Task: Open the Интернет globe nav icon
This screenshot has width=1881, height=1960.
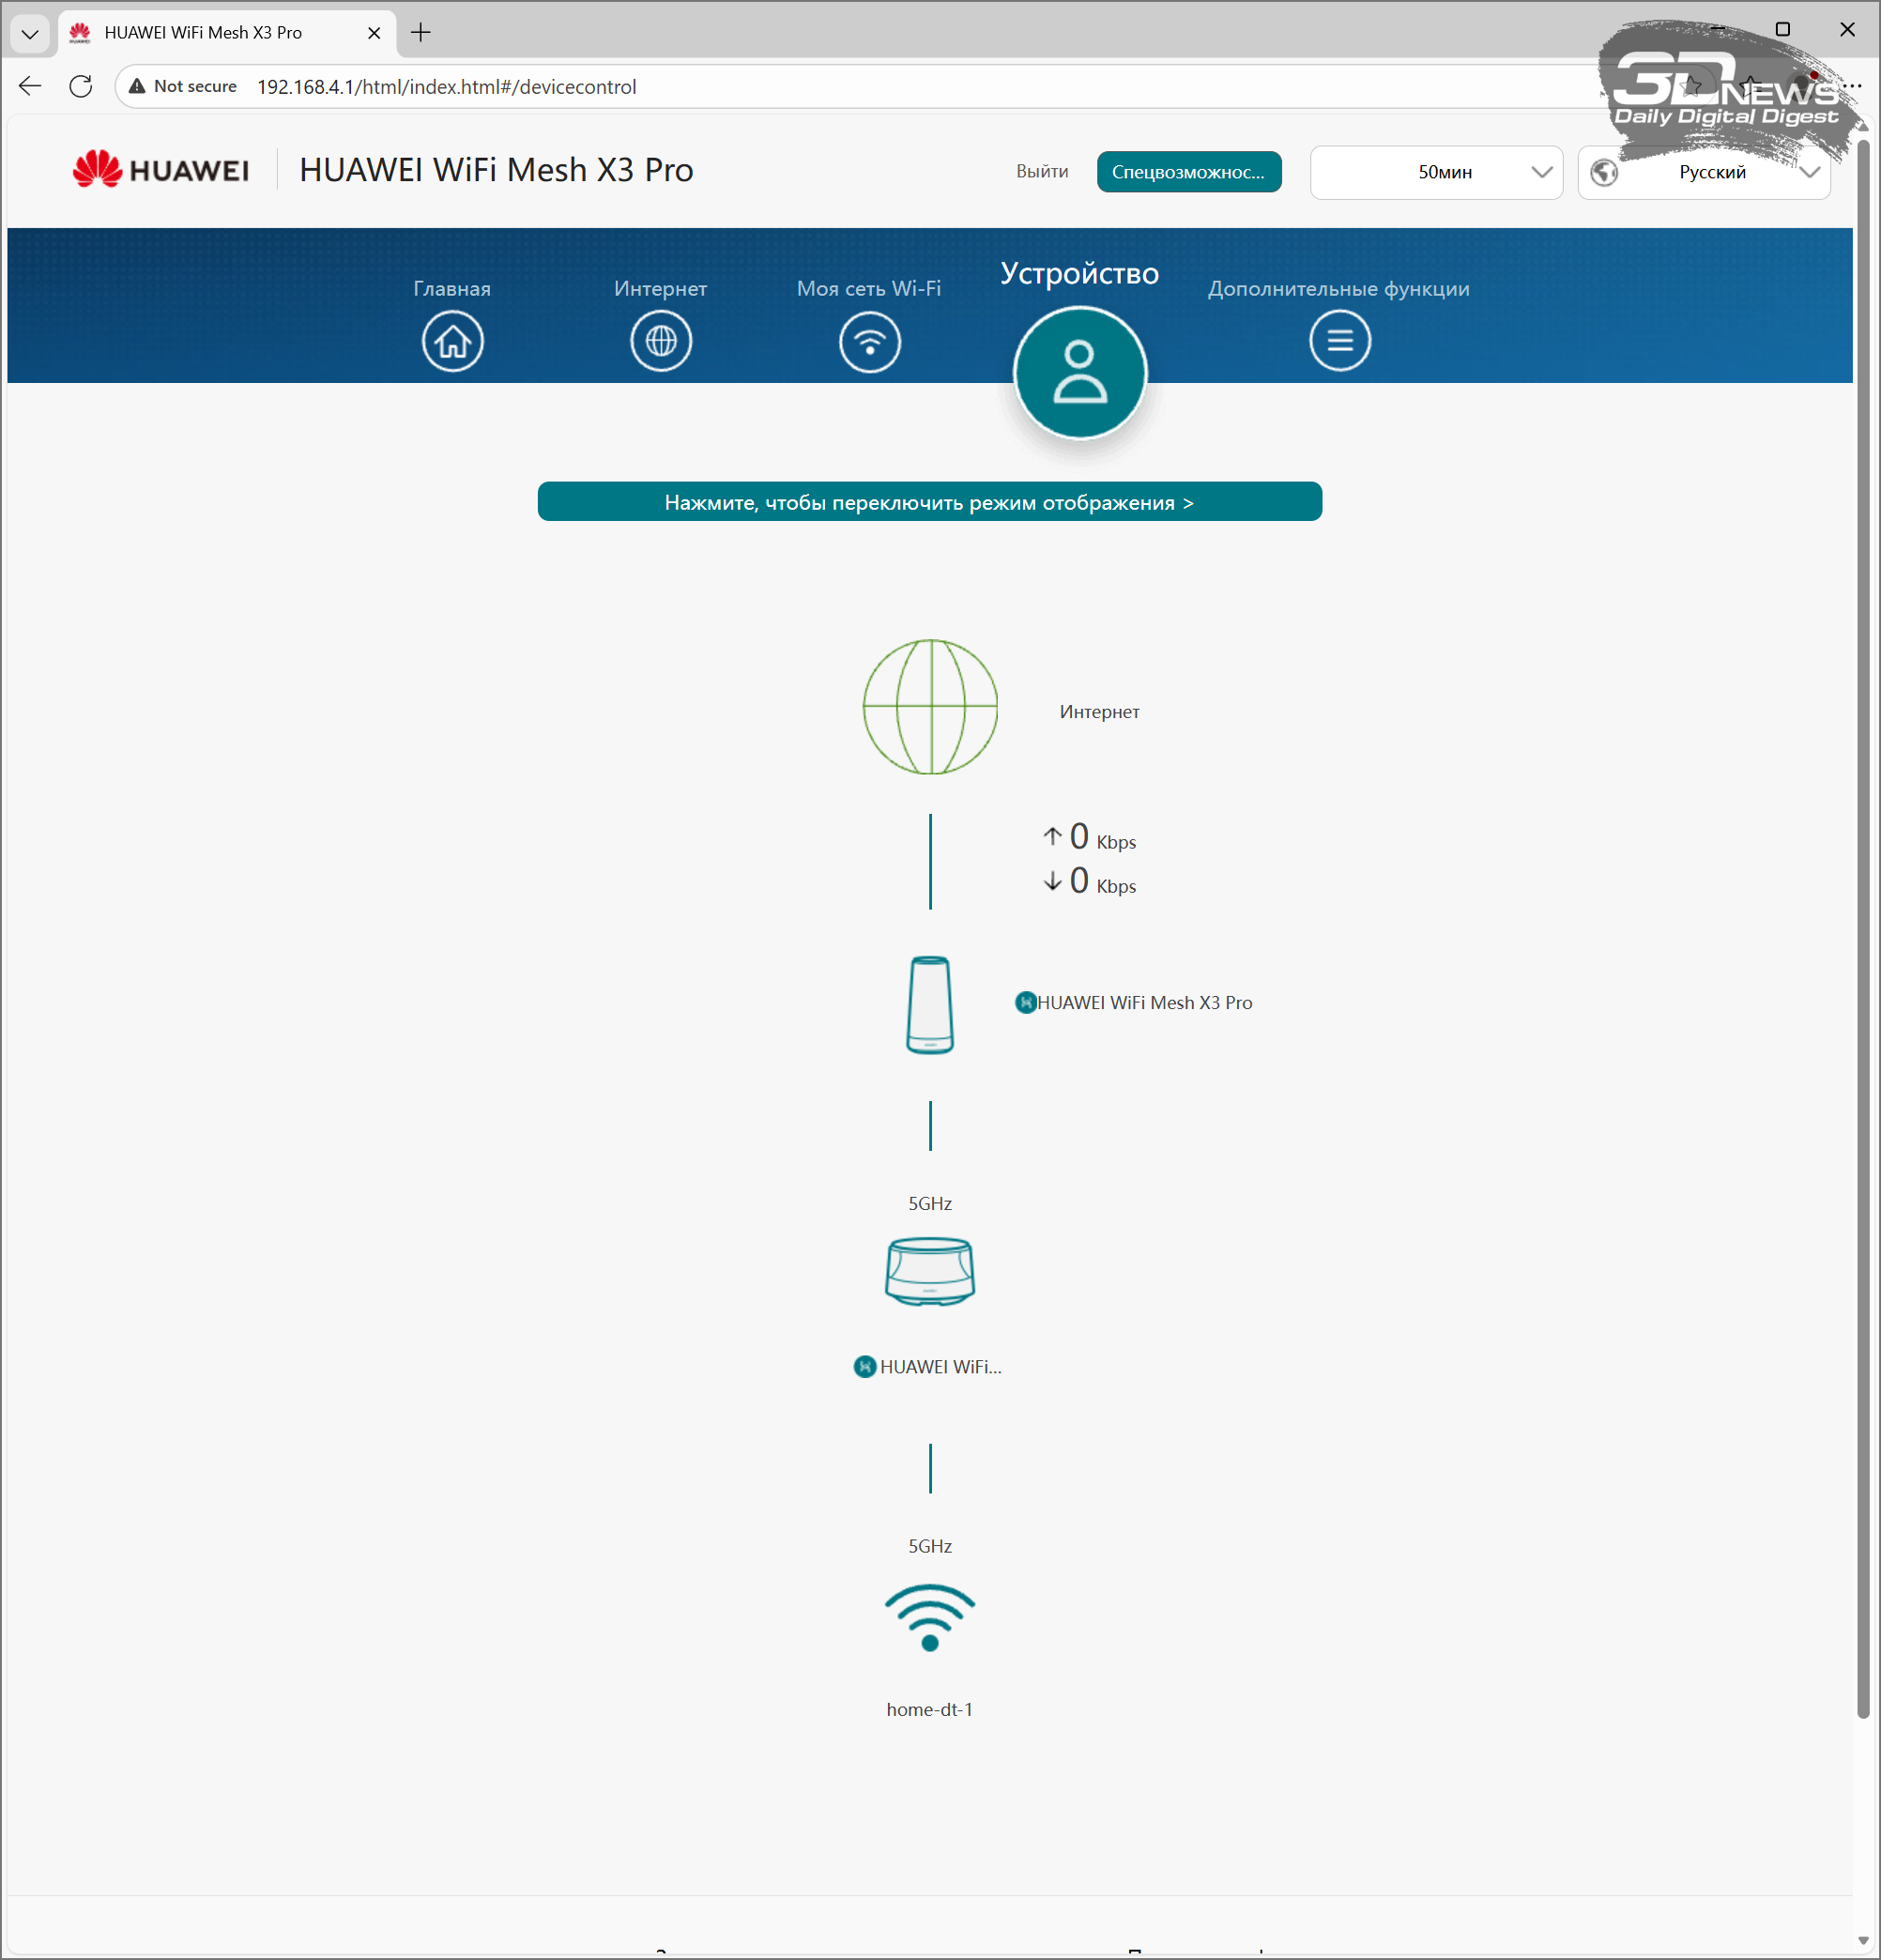Action: (660, 341)
